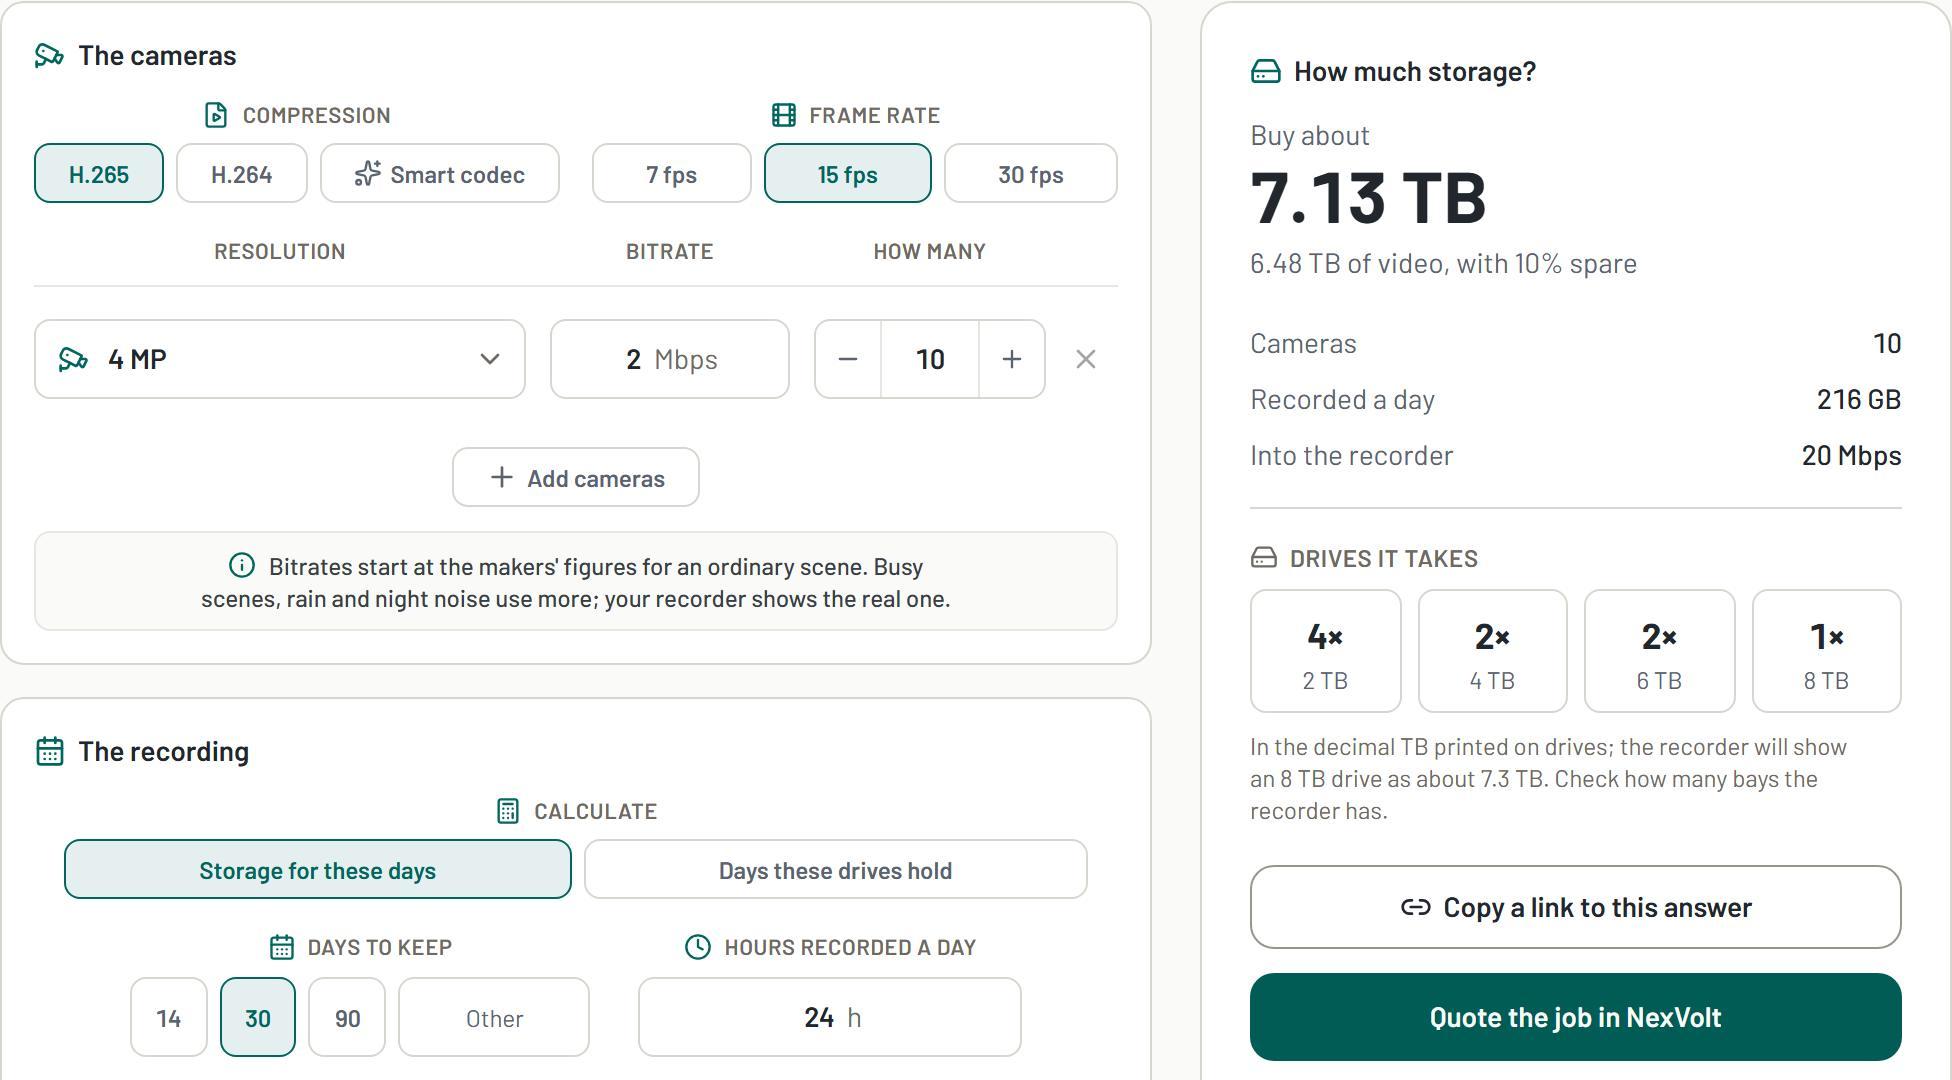This screenshot has width=1952, height=1080.
Task: Click the BITRATE column header
Action: point(670,251)
